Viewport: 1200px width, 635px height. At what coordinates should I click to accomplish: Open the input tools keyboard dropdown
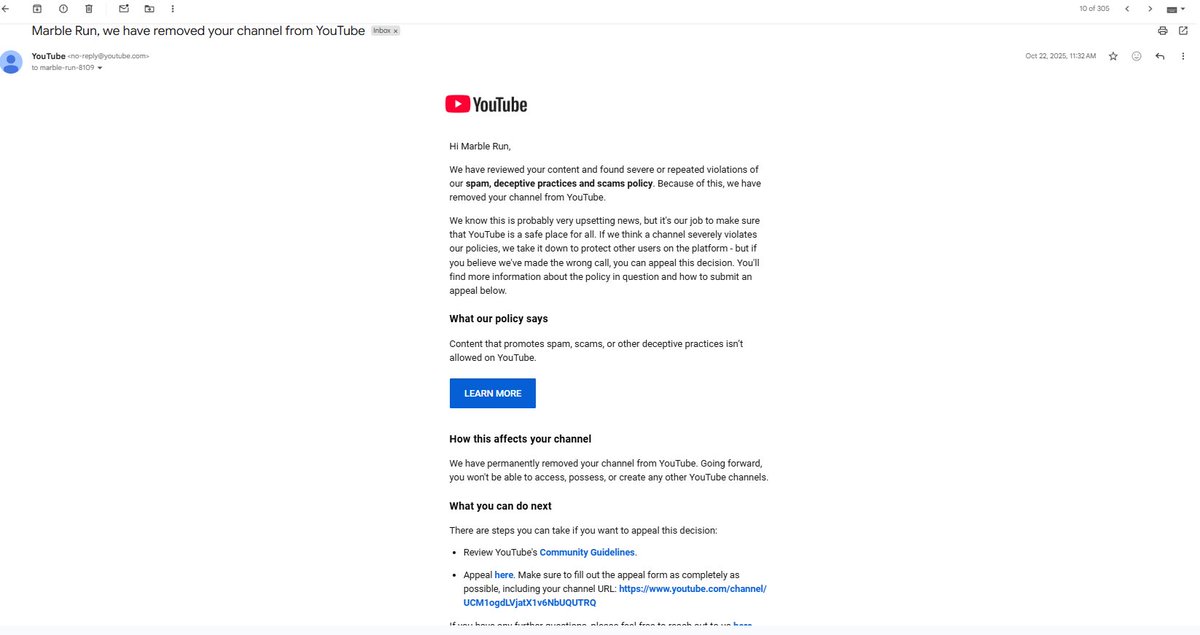tap(1177, 8)
